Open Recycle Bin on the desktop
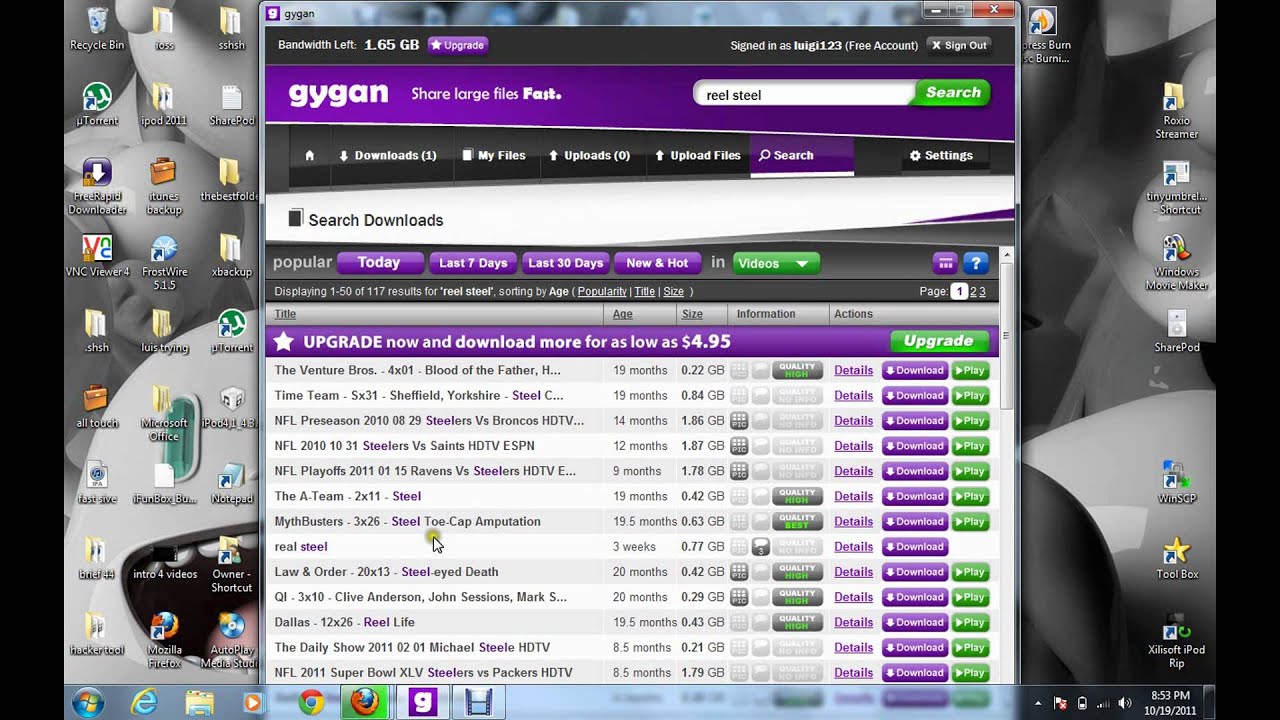This screenshot has height=720, width=1280. point(97,28)
